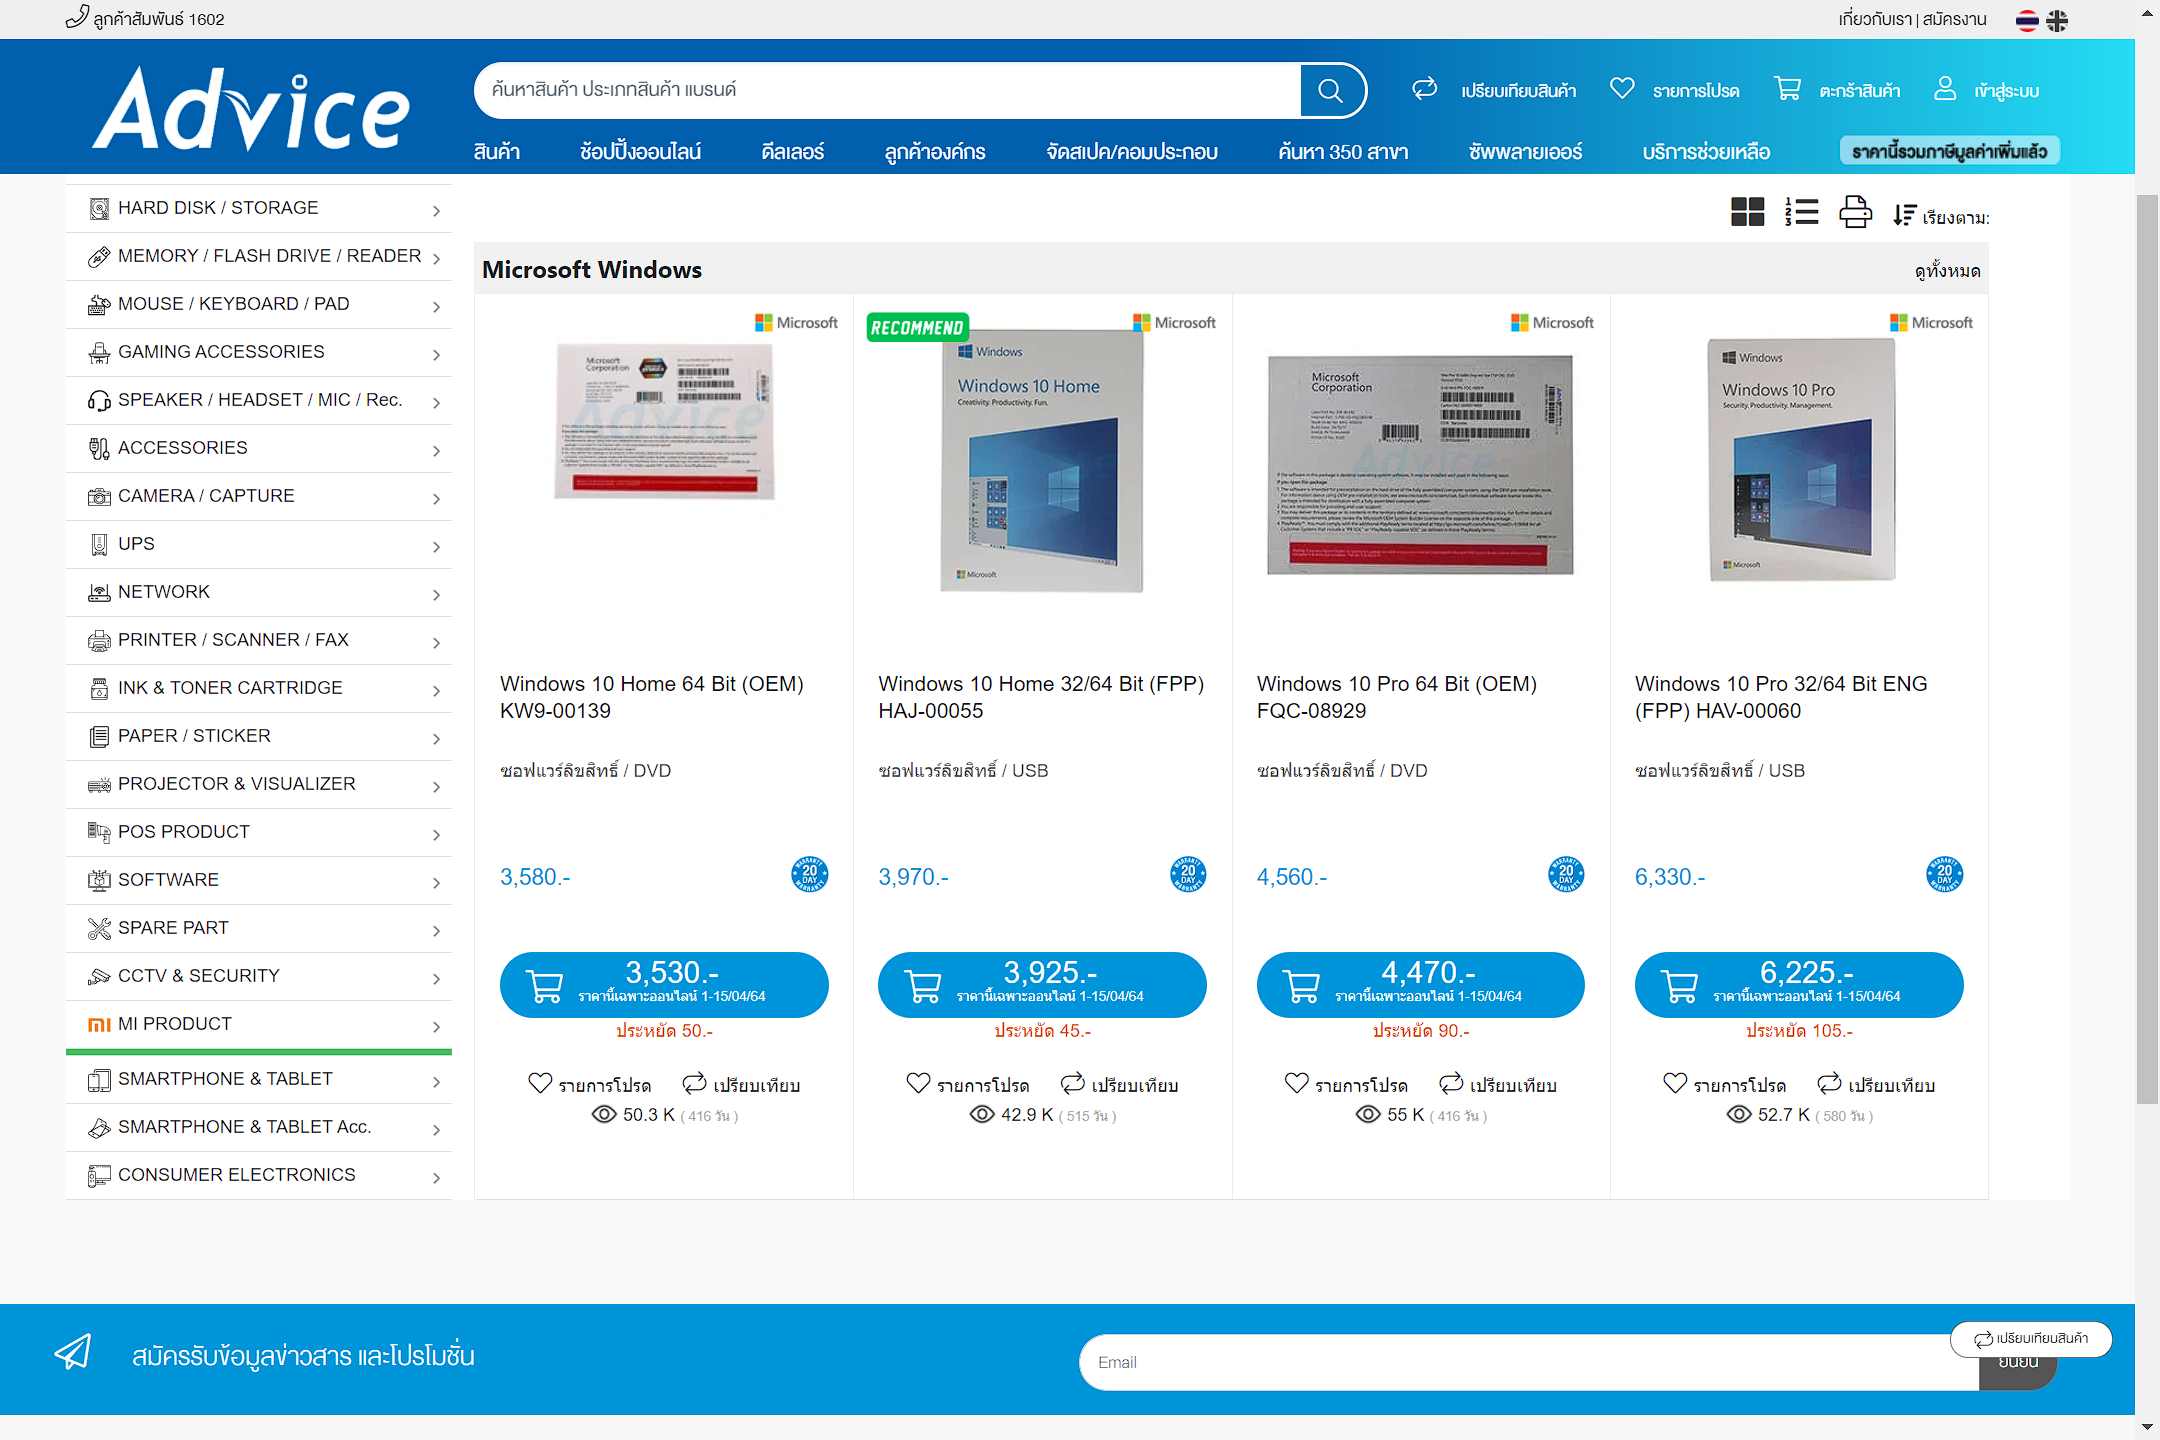Open the shopping cart icon in header
This screenshot has width=2160, height=1440.
(1788, 89)
